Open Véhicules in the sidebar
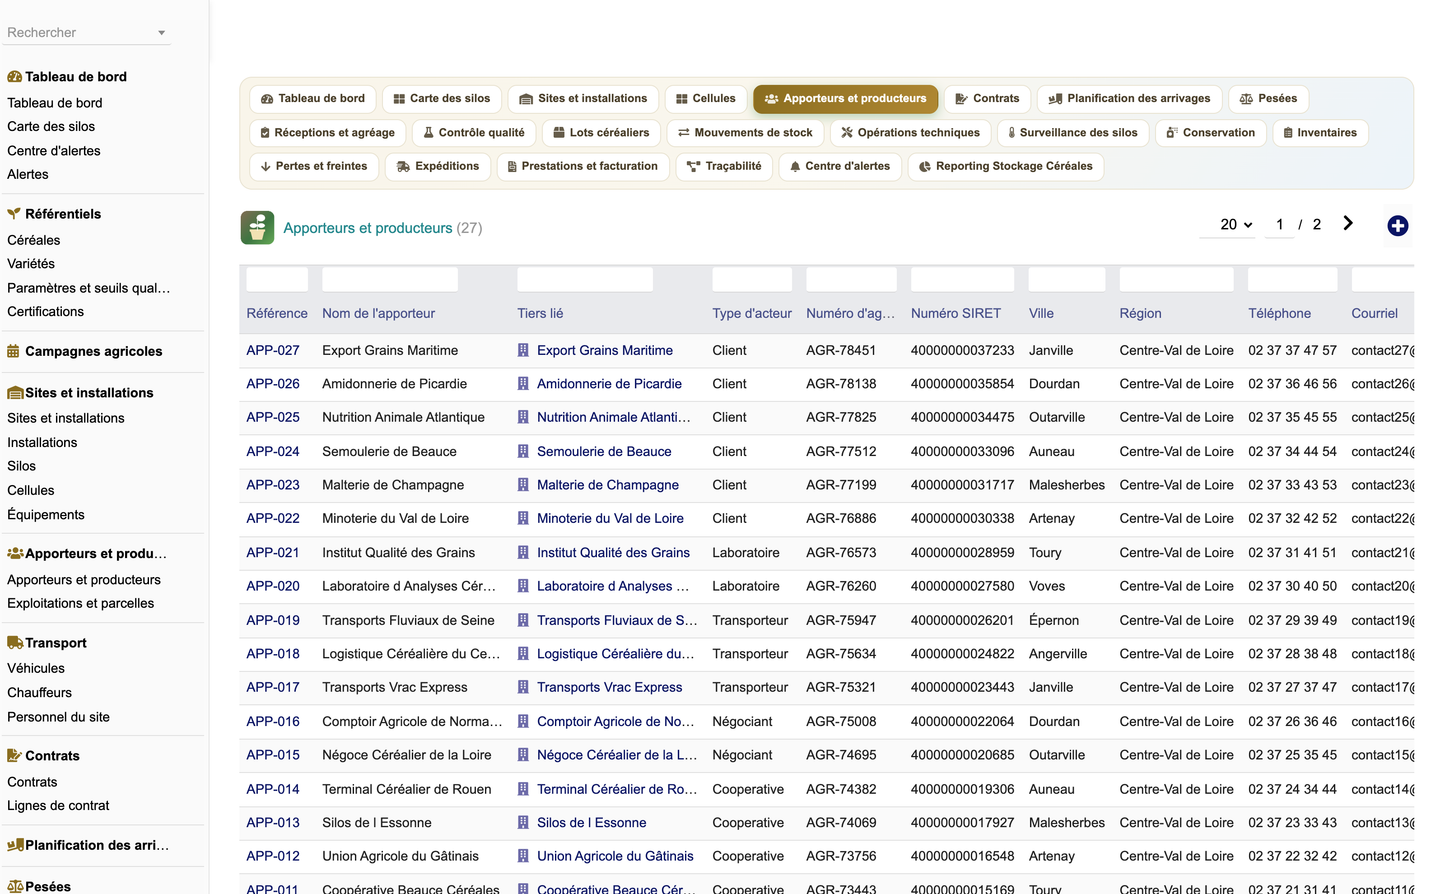The image size is (1445, 894). point(36,669)
